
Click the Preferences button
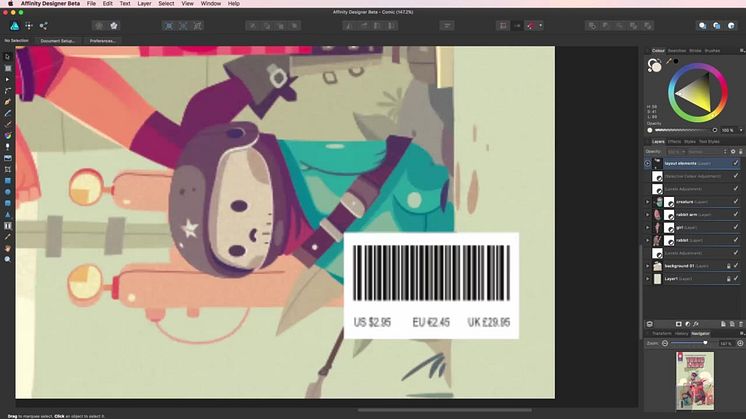point(102,41)
